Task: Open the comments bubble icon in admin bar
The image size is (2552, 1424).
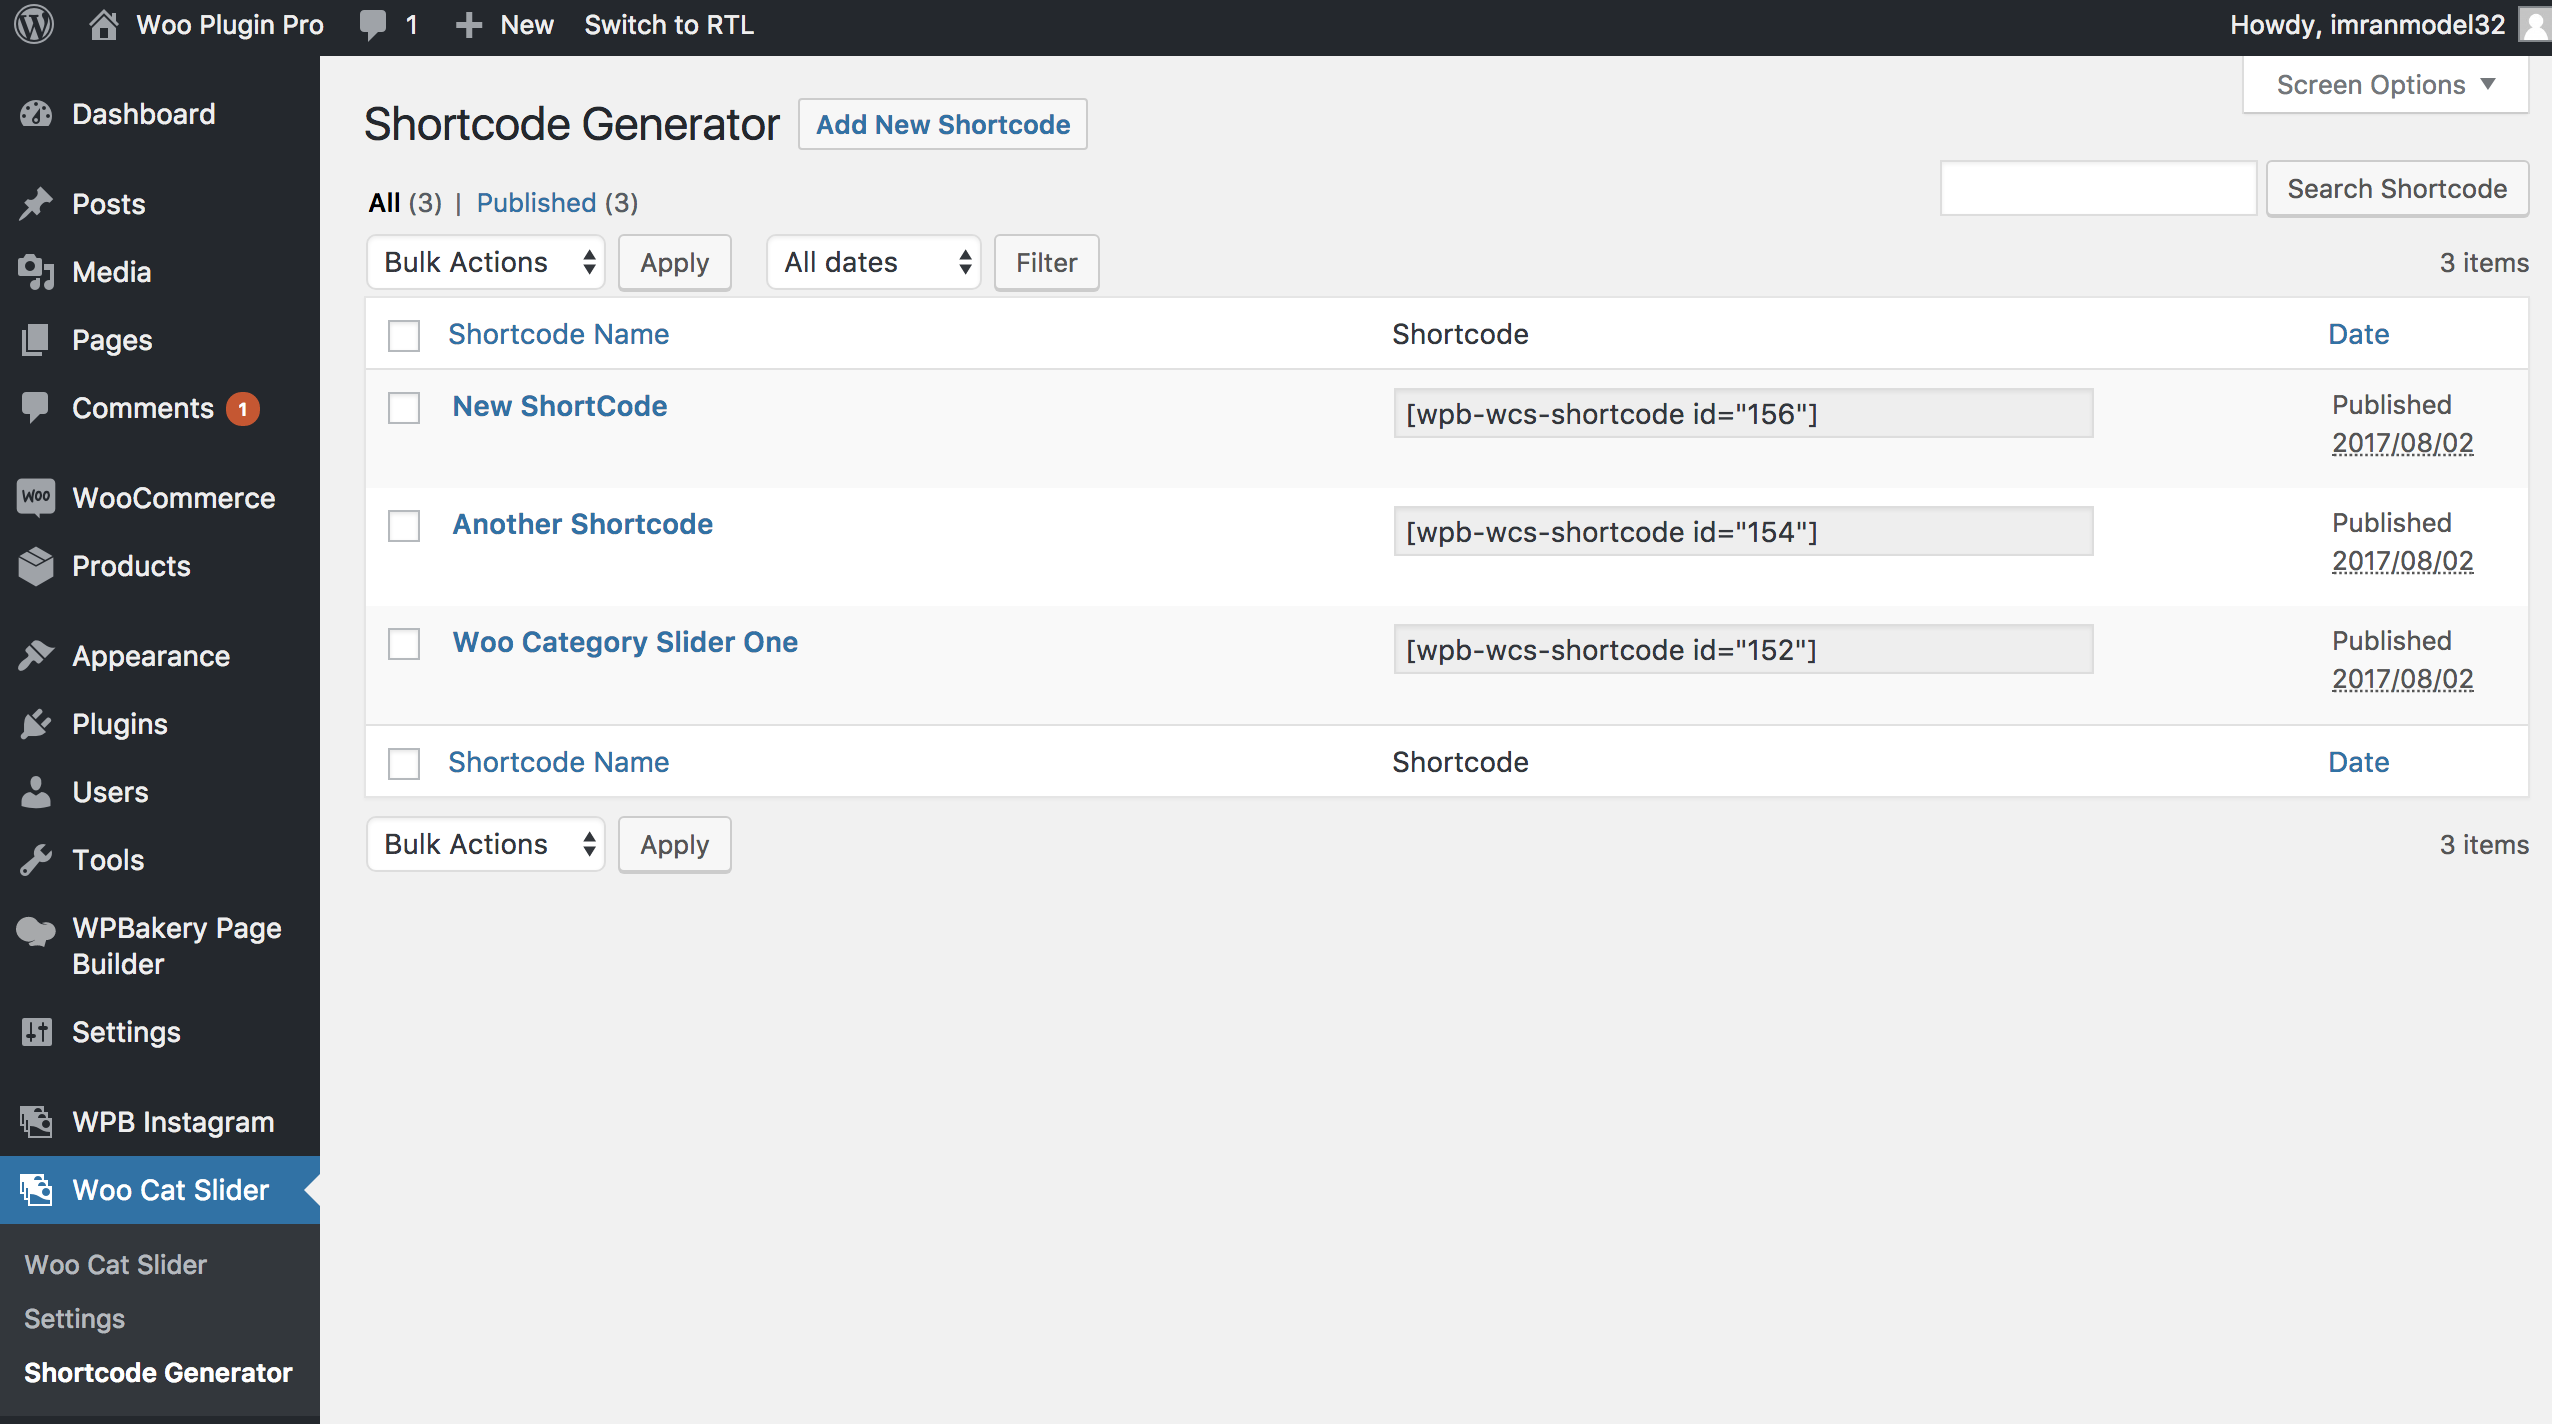Action: (373, 25)
